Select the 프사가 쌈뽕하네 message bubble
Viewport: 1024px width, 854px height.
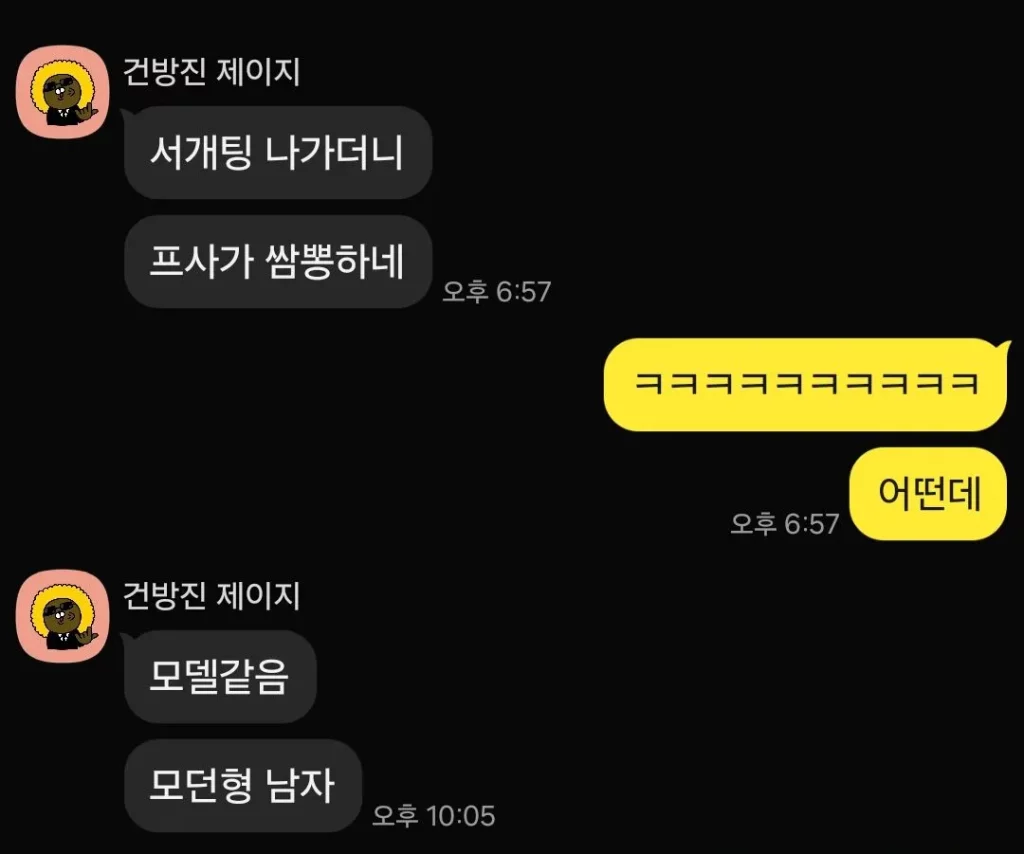point(278,262)
